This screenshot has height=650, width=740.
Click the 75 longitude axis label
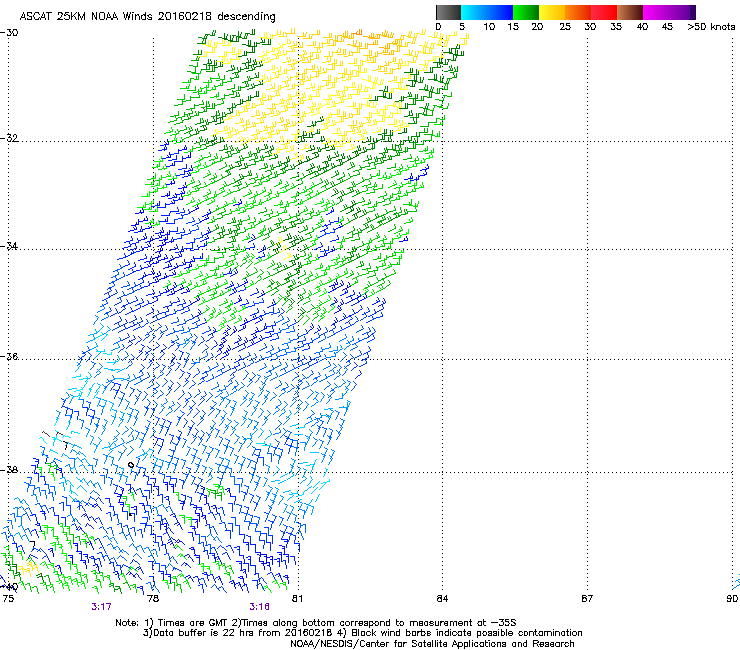(x=8, y=599)
